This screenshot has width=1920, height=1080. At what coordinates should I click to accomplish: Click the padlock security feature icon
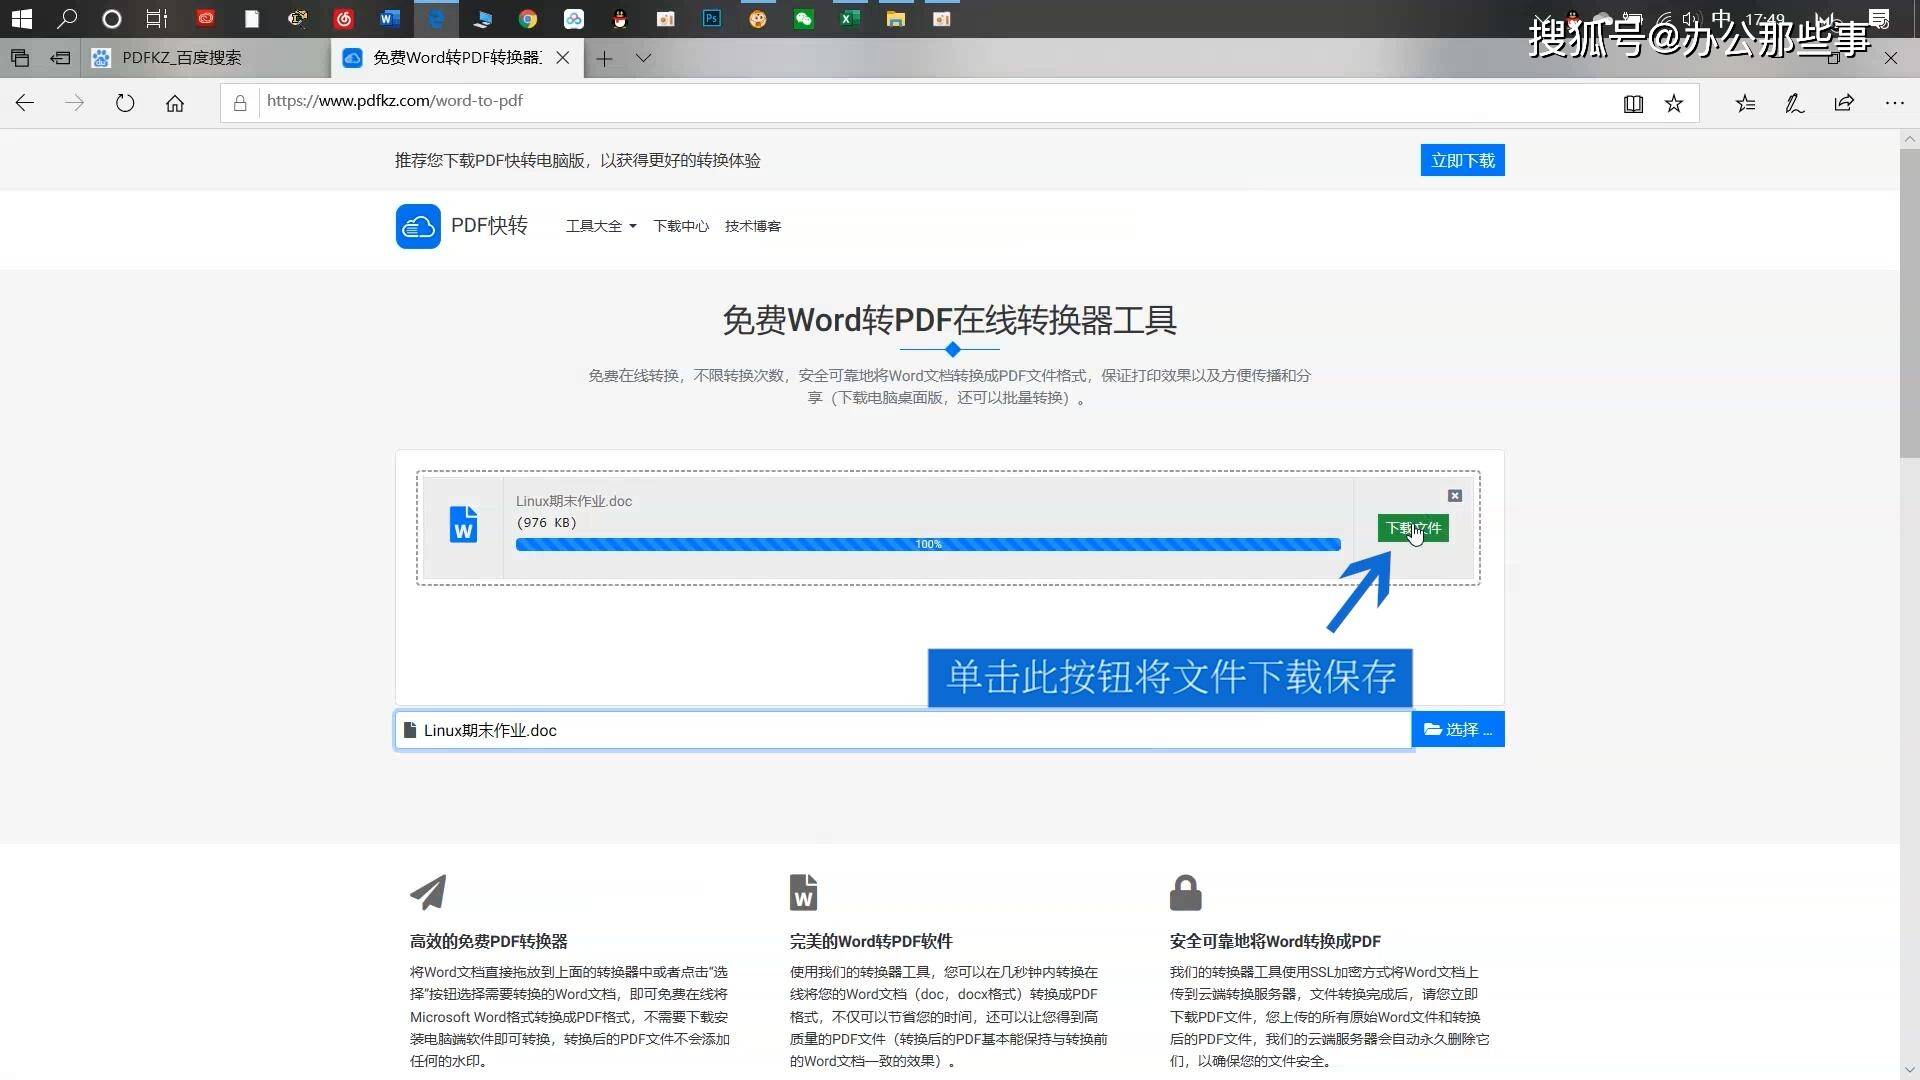[1185, 892]
